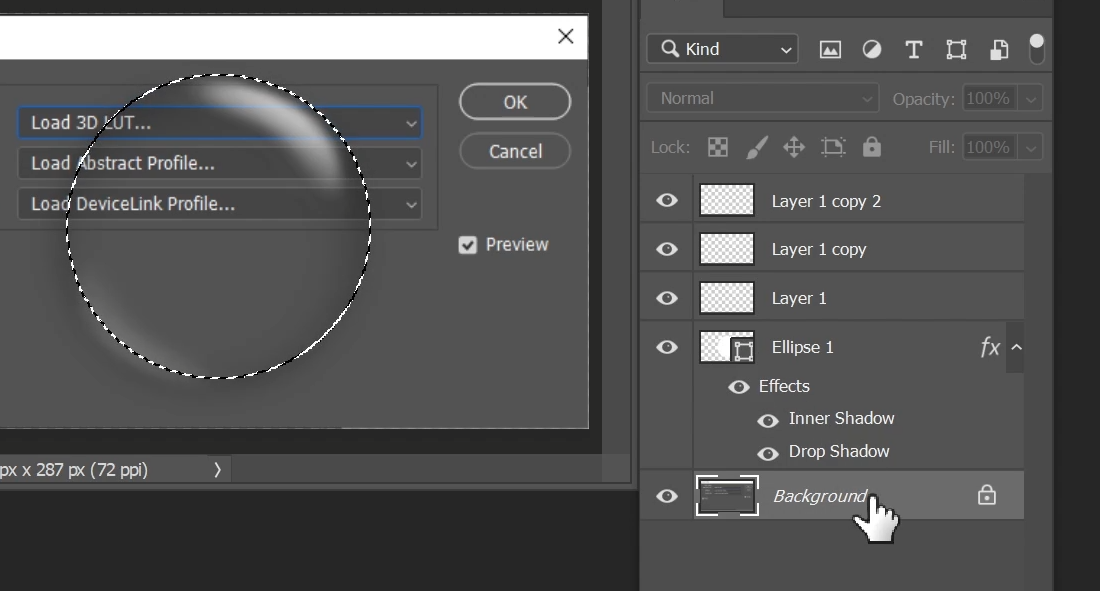Select the Layer 1 name
This screenshot has width=1100, height=591.
pos(799,298)
